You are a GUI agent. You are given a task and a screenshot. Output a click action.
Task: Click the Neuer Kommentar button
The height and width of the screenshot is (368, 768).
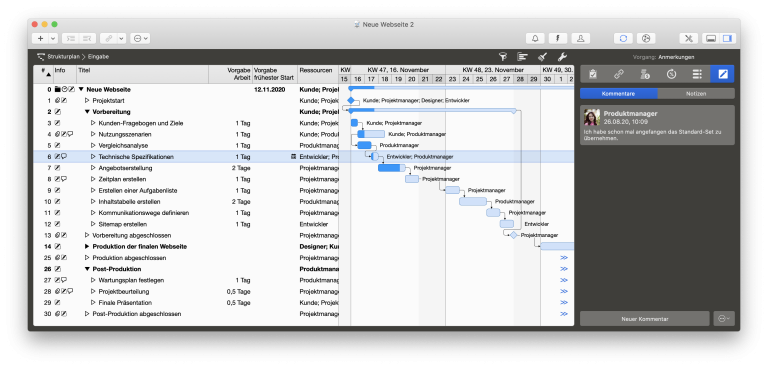point(645,319)
